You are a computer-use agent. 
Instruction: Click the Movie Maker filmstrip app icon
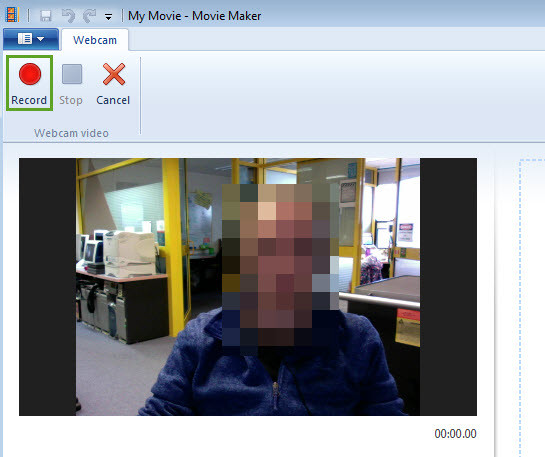pos(11,15)
